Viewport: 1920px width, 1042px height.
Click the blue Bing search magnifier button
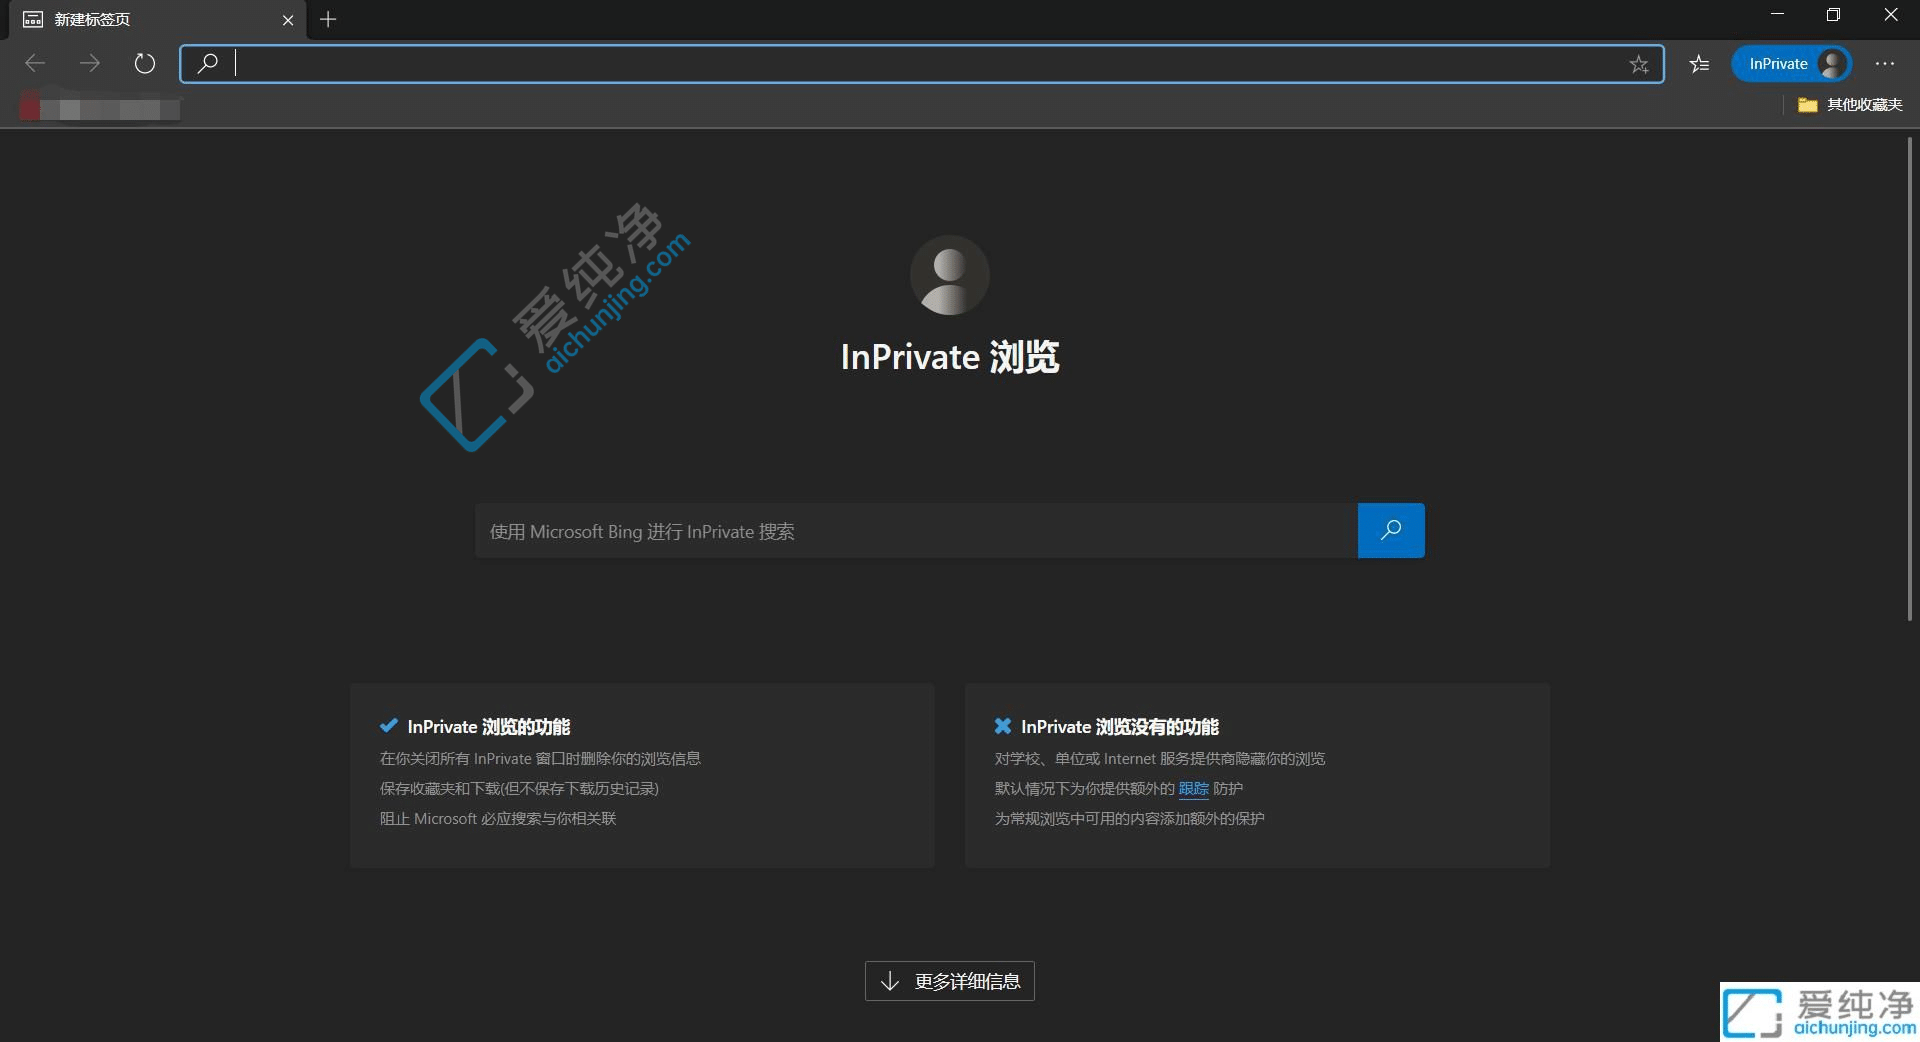click(1390, 530)
